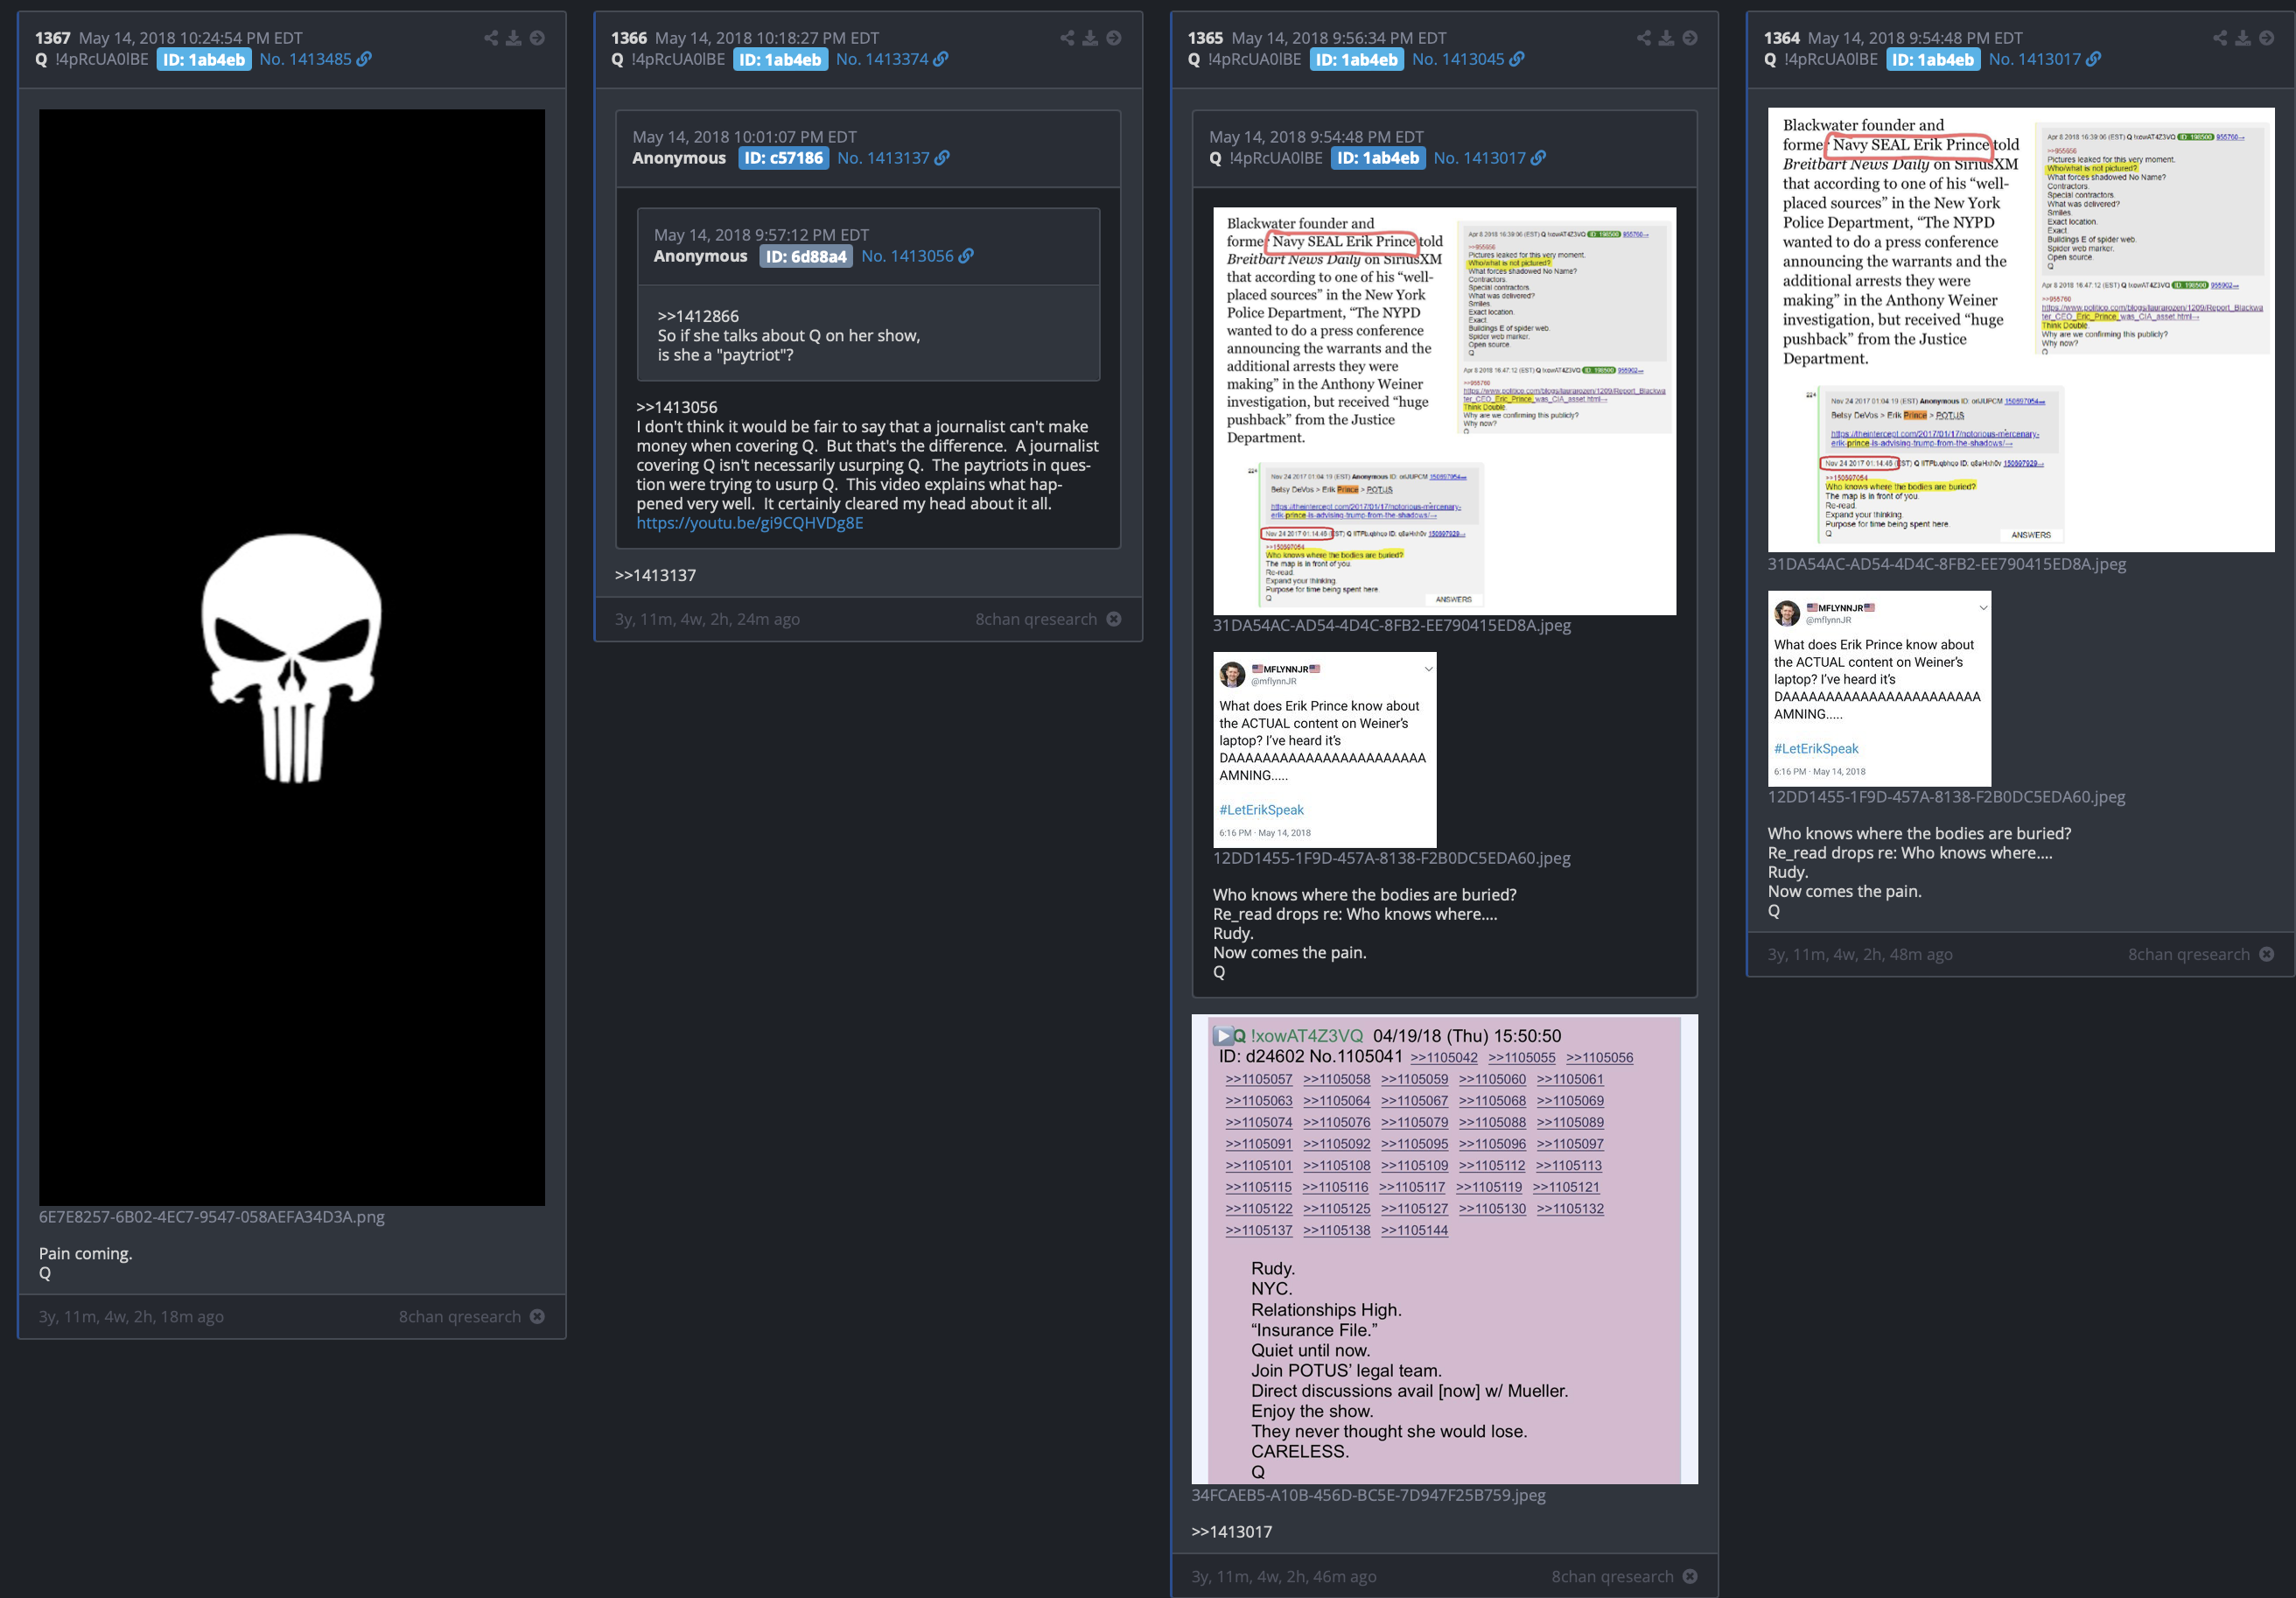Share post 1366 using its share icon

click(x=1067, y=38)
